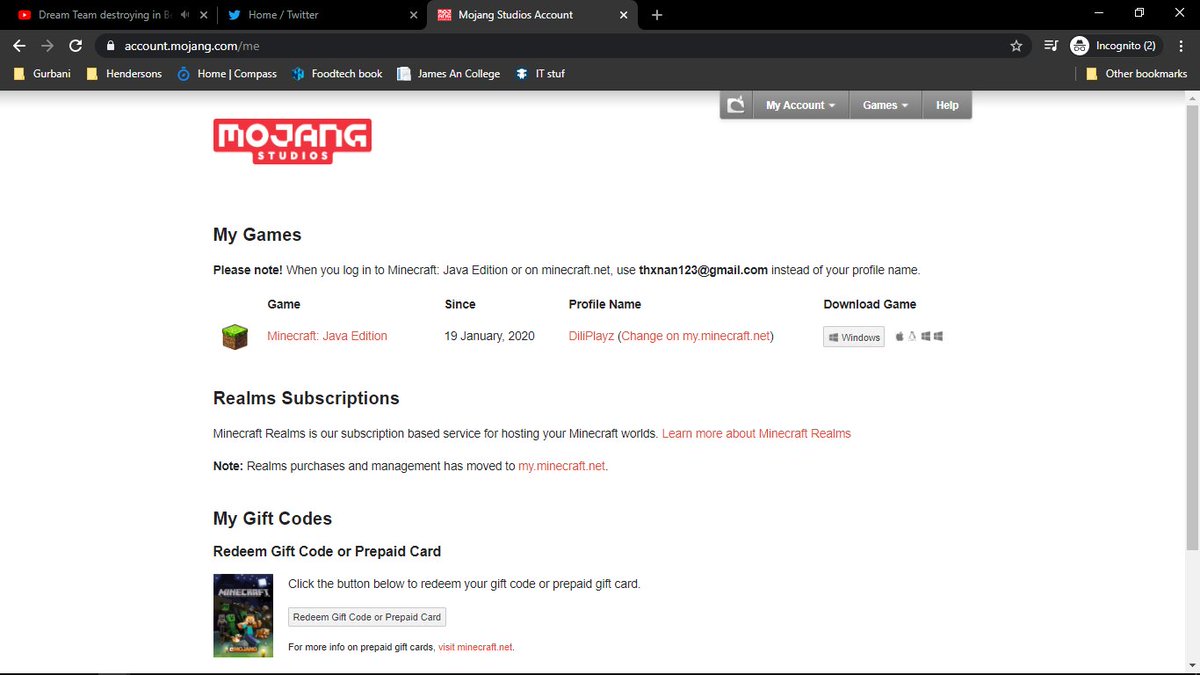Bookmark this page with the star icon
The width and height of the screenshot is (1200, 675).
1016,45
